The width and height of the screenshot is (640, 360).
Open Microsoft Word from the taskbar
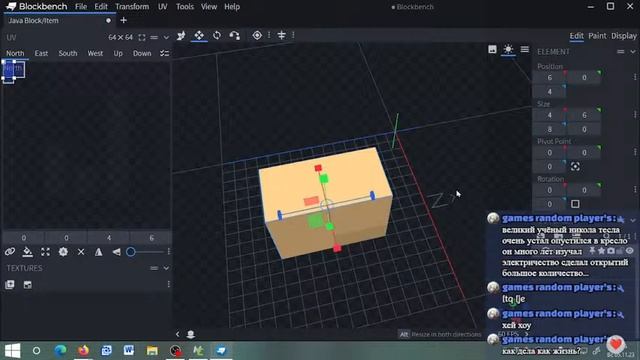pos(129,351)
